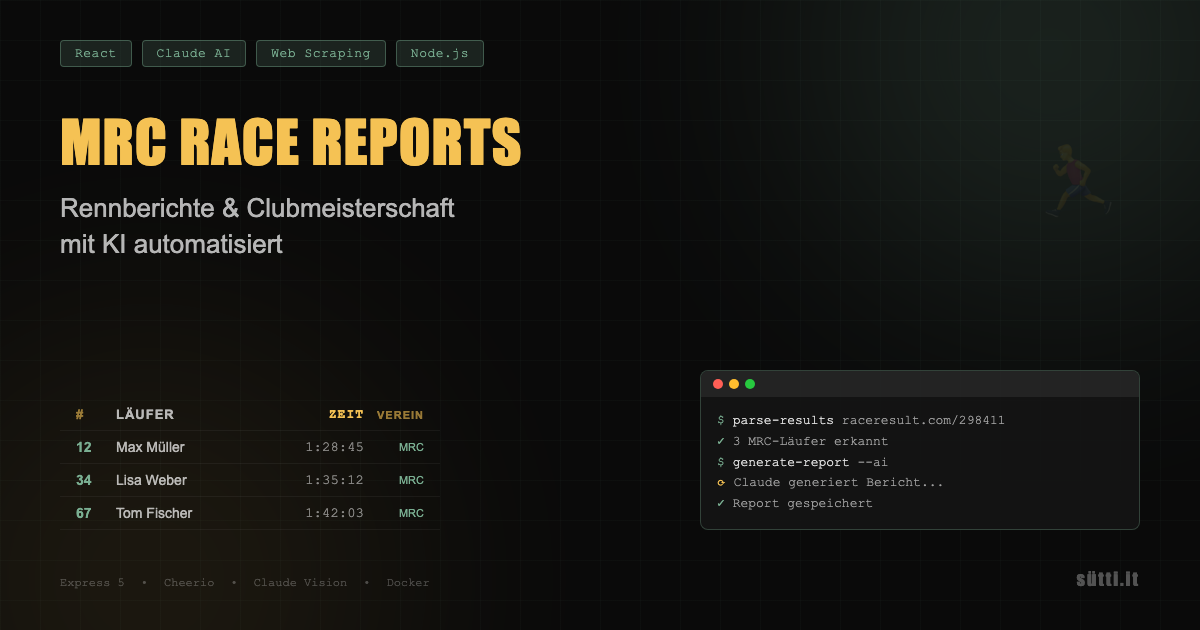Sort the table by ZEIT column
This screenshot has width=1200, height=630.
click(344, 414)
